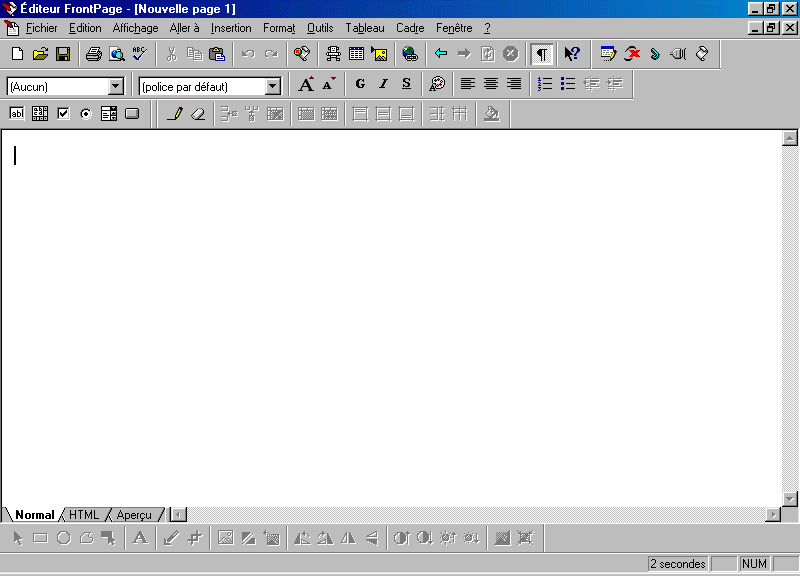The image size is (800, 576).
Task: Increase text size with the large A icon
Action: pyautogui.click(x=306, y=84)
